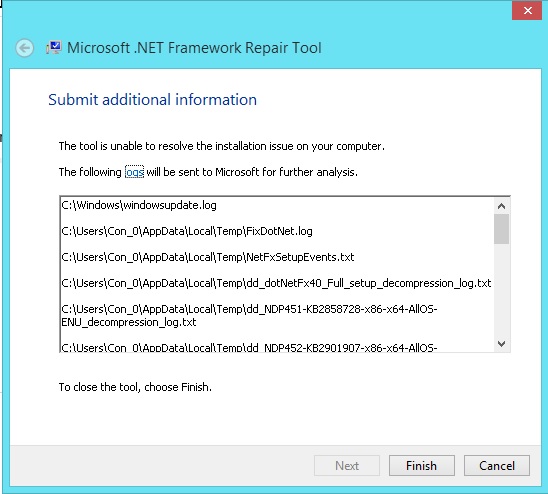Select the NDP452-KB2901907 log entry
The height and width of the screenshot is (494, 548).
[x=249, y=348]
